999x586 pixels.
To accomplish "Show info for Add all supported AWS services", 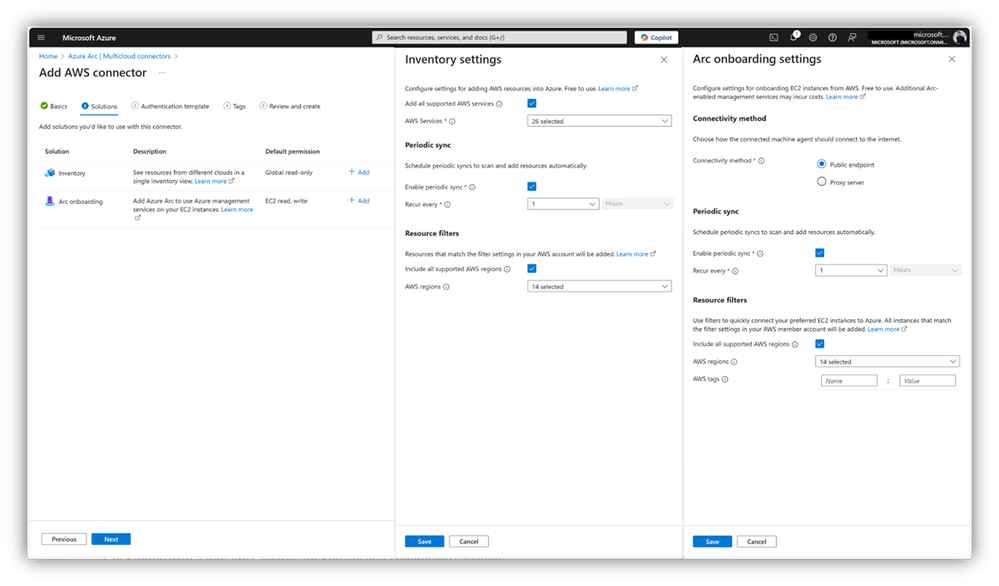I will coord(500,104).
